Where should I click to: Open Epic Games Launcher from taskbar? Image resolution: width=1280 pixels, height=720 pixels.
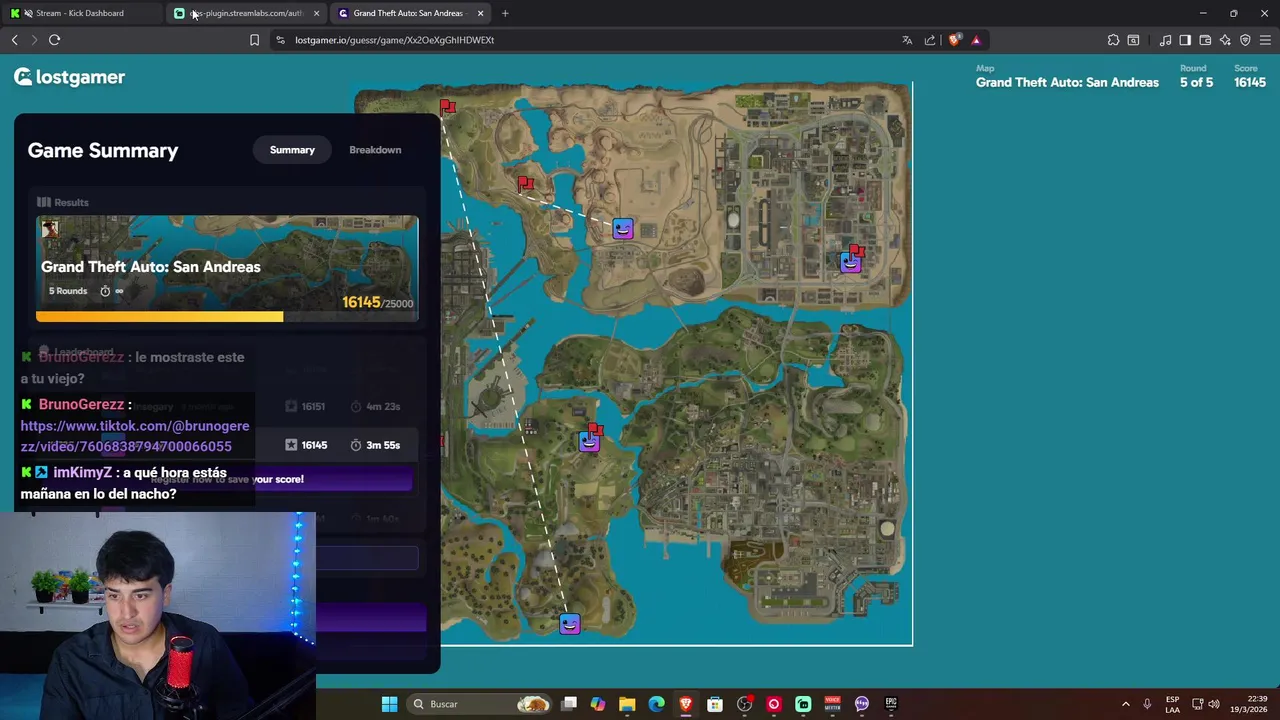point(891,704)
